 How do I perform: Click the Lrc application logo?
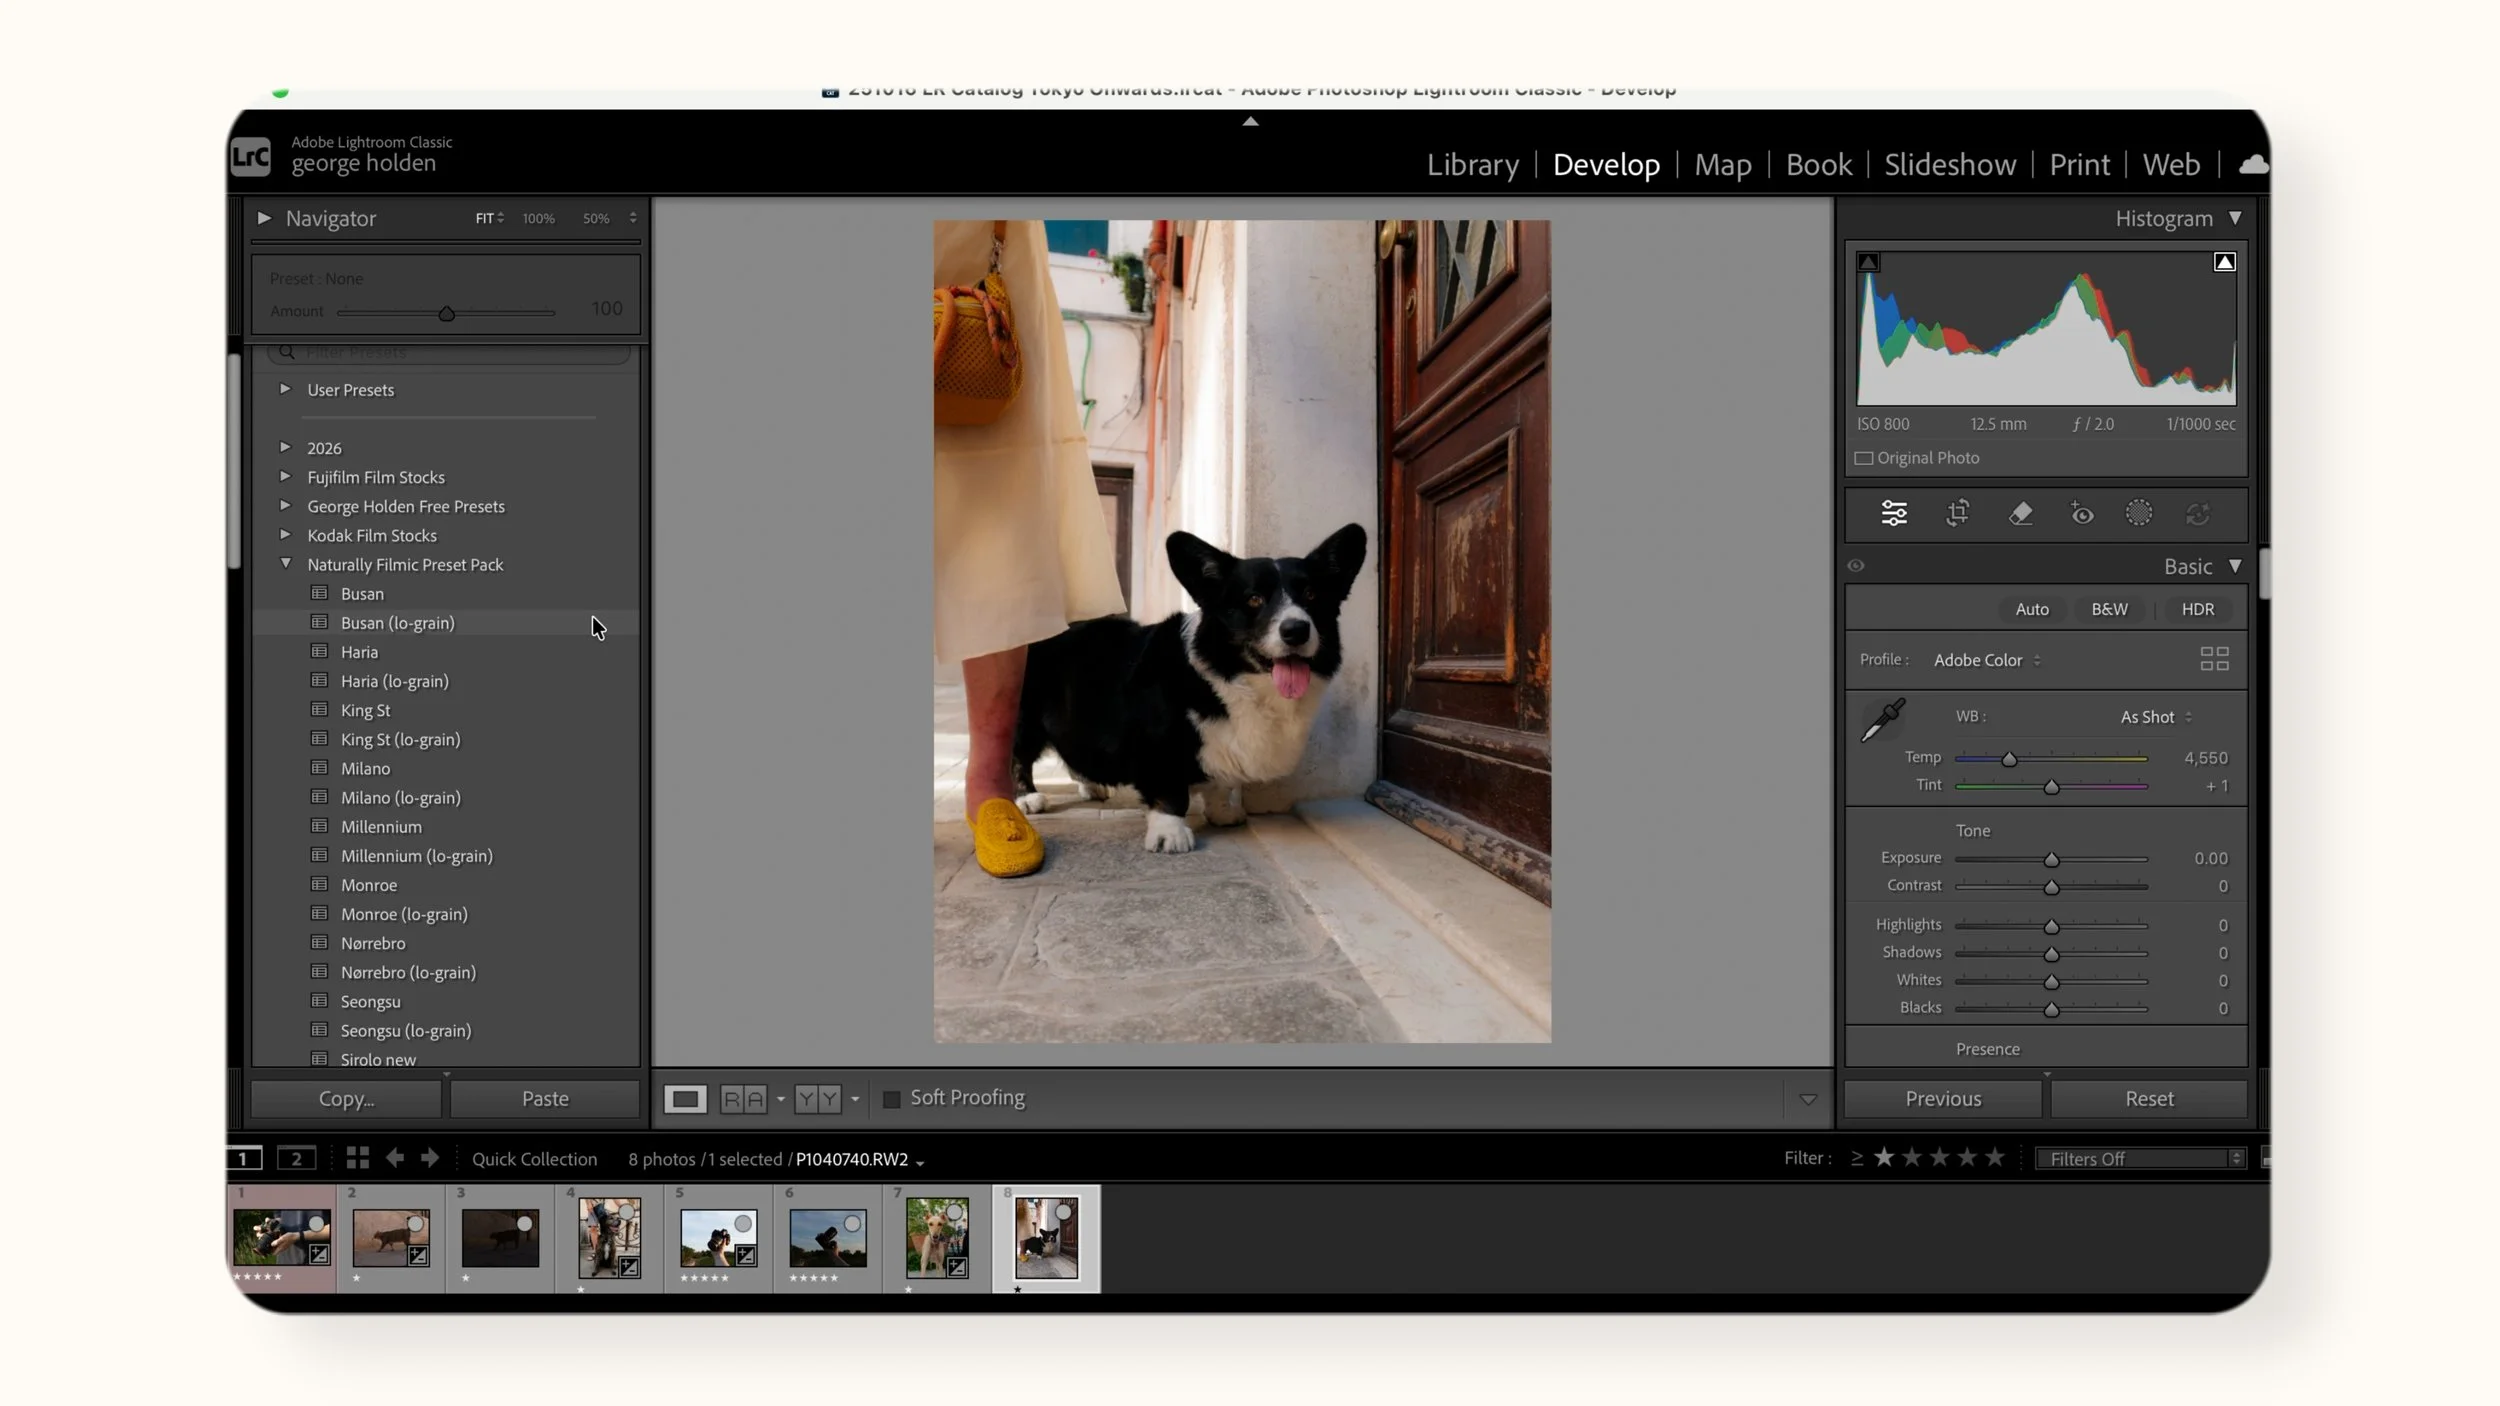(x=250, y=156)
